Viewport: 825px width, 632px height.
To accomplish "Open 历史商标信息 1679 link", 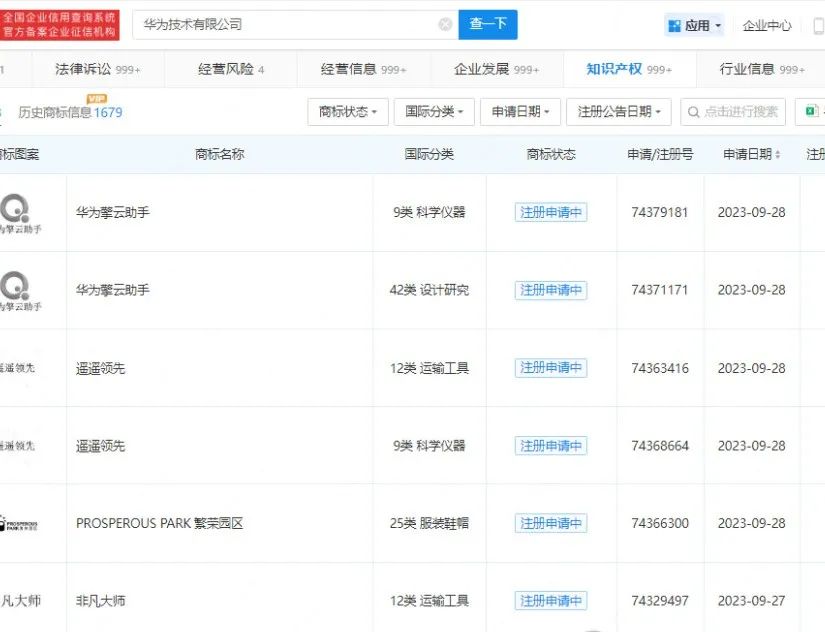I will 70,112.
